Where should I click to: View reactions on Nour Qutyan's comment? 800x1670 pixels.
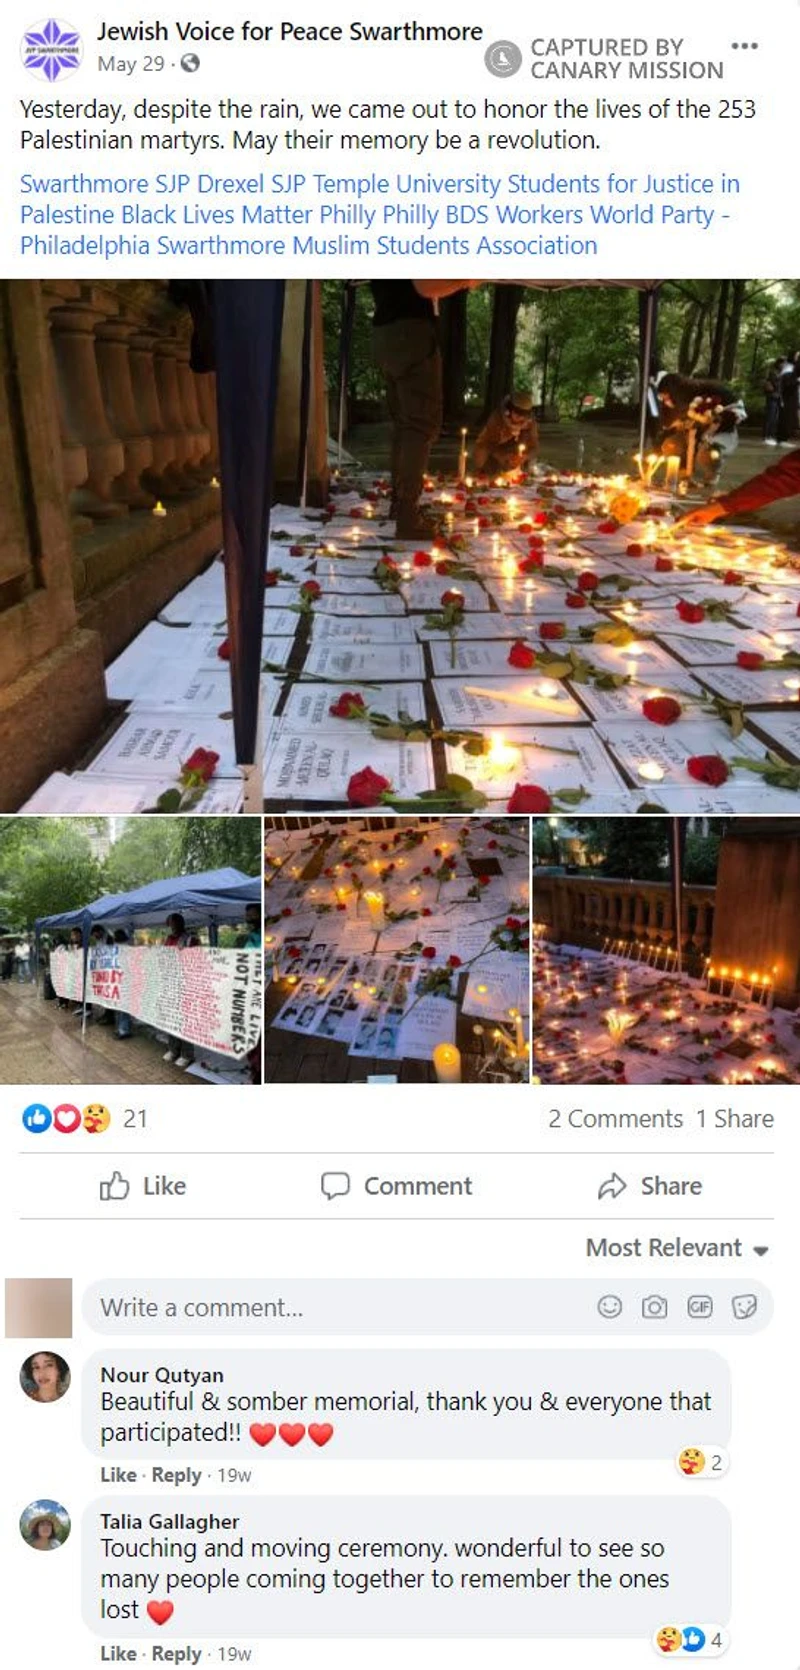click(x=701, y=1463)
